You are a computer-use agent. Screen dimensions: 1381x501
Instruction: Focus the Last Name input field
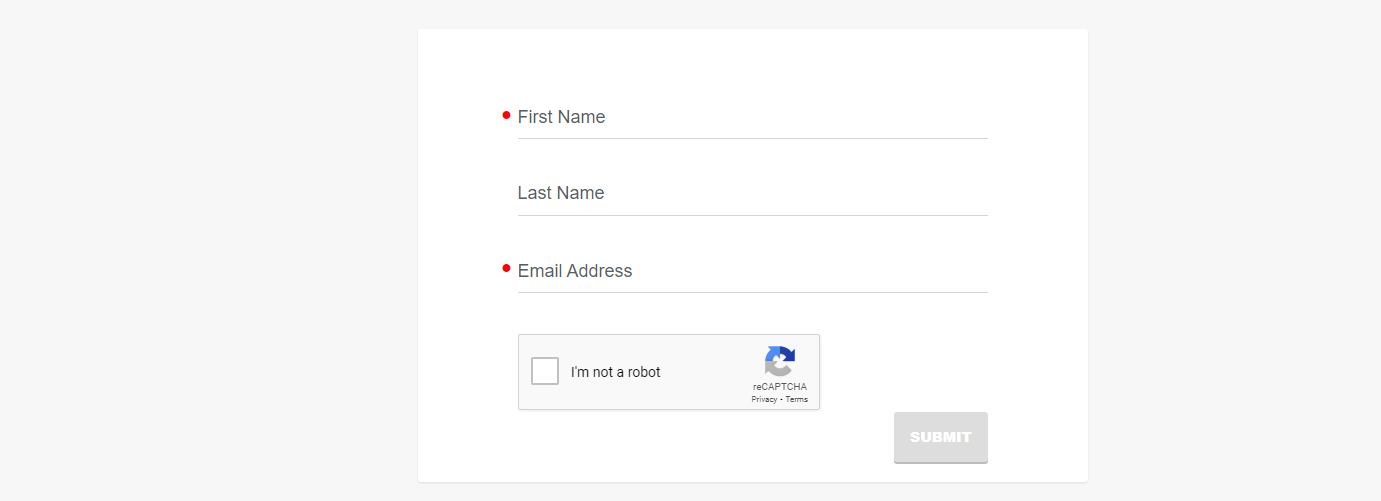(x=753, y=193)
